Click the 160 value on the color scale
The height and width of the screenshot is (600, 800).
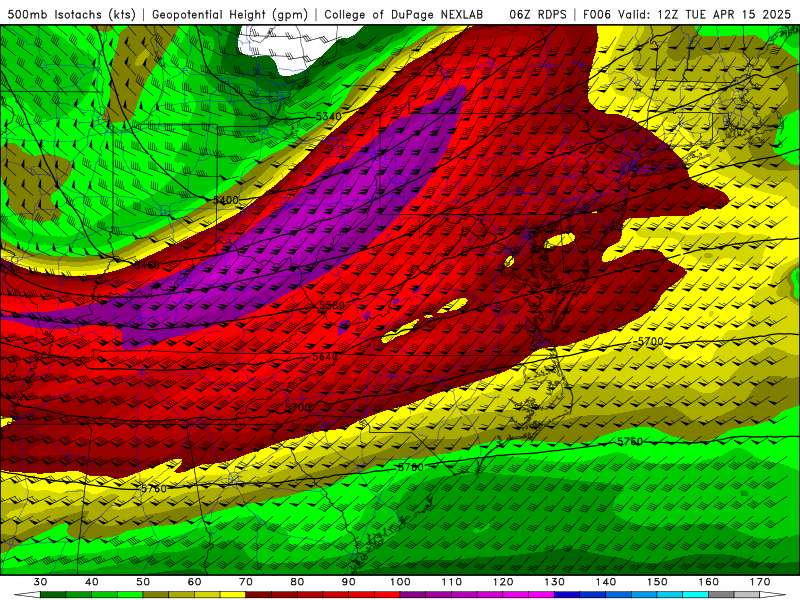(709, 582)
